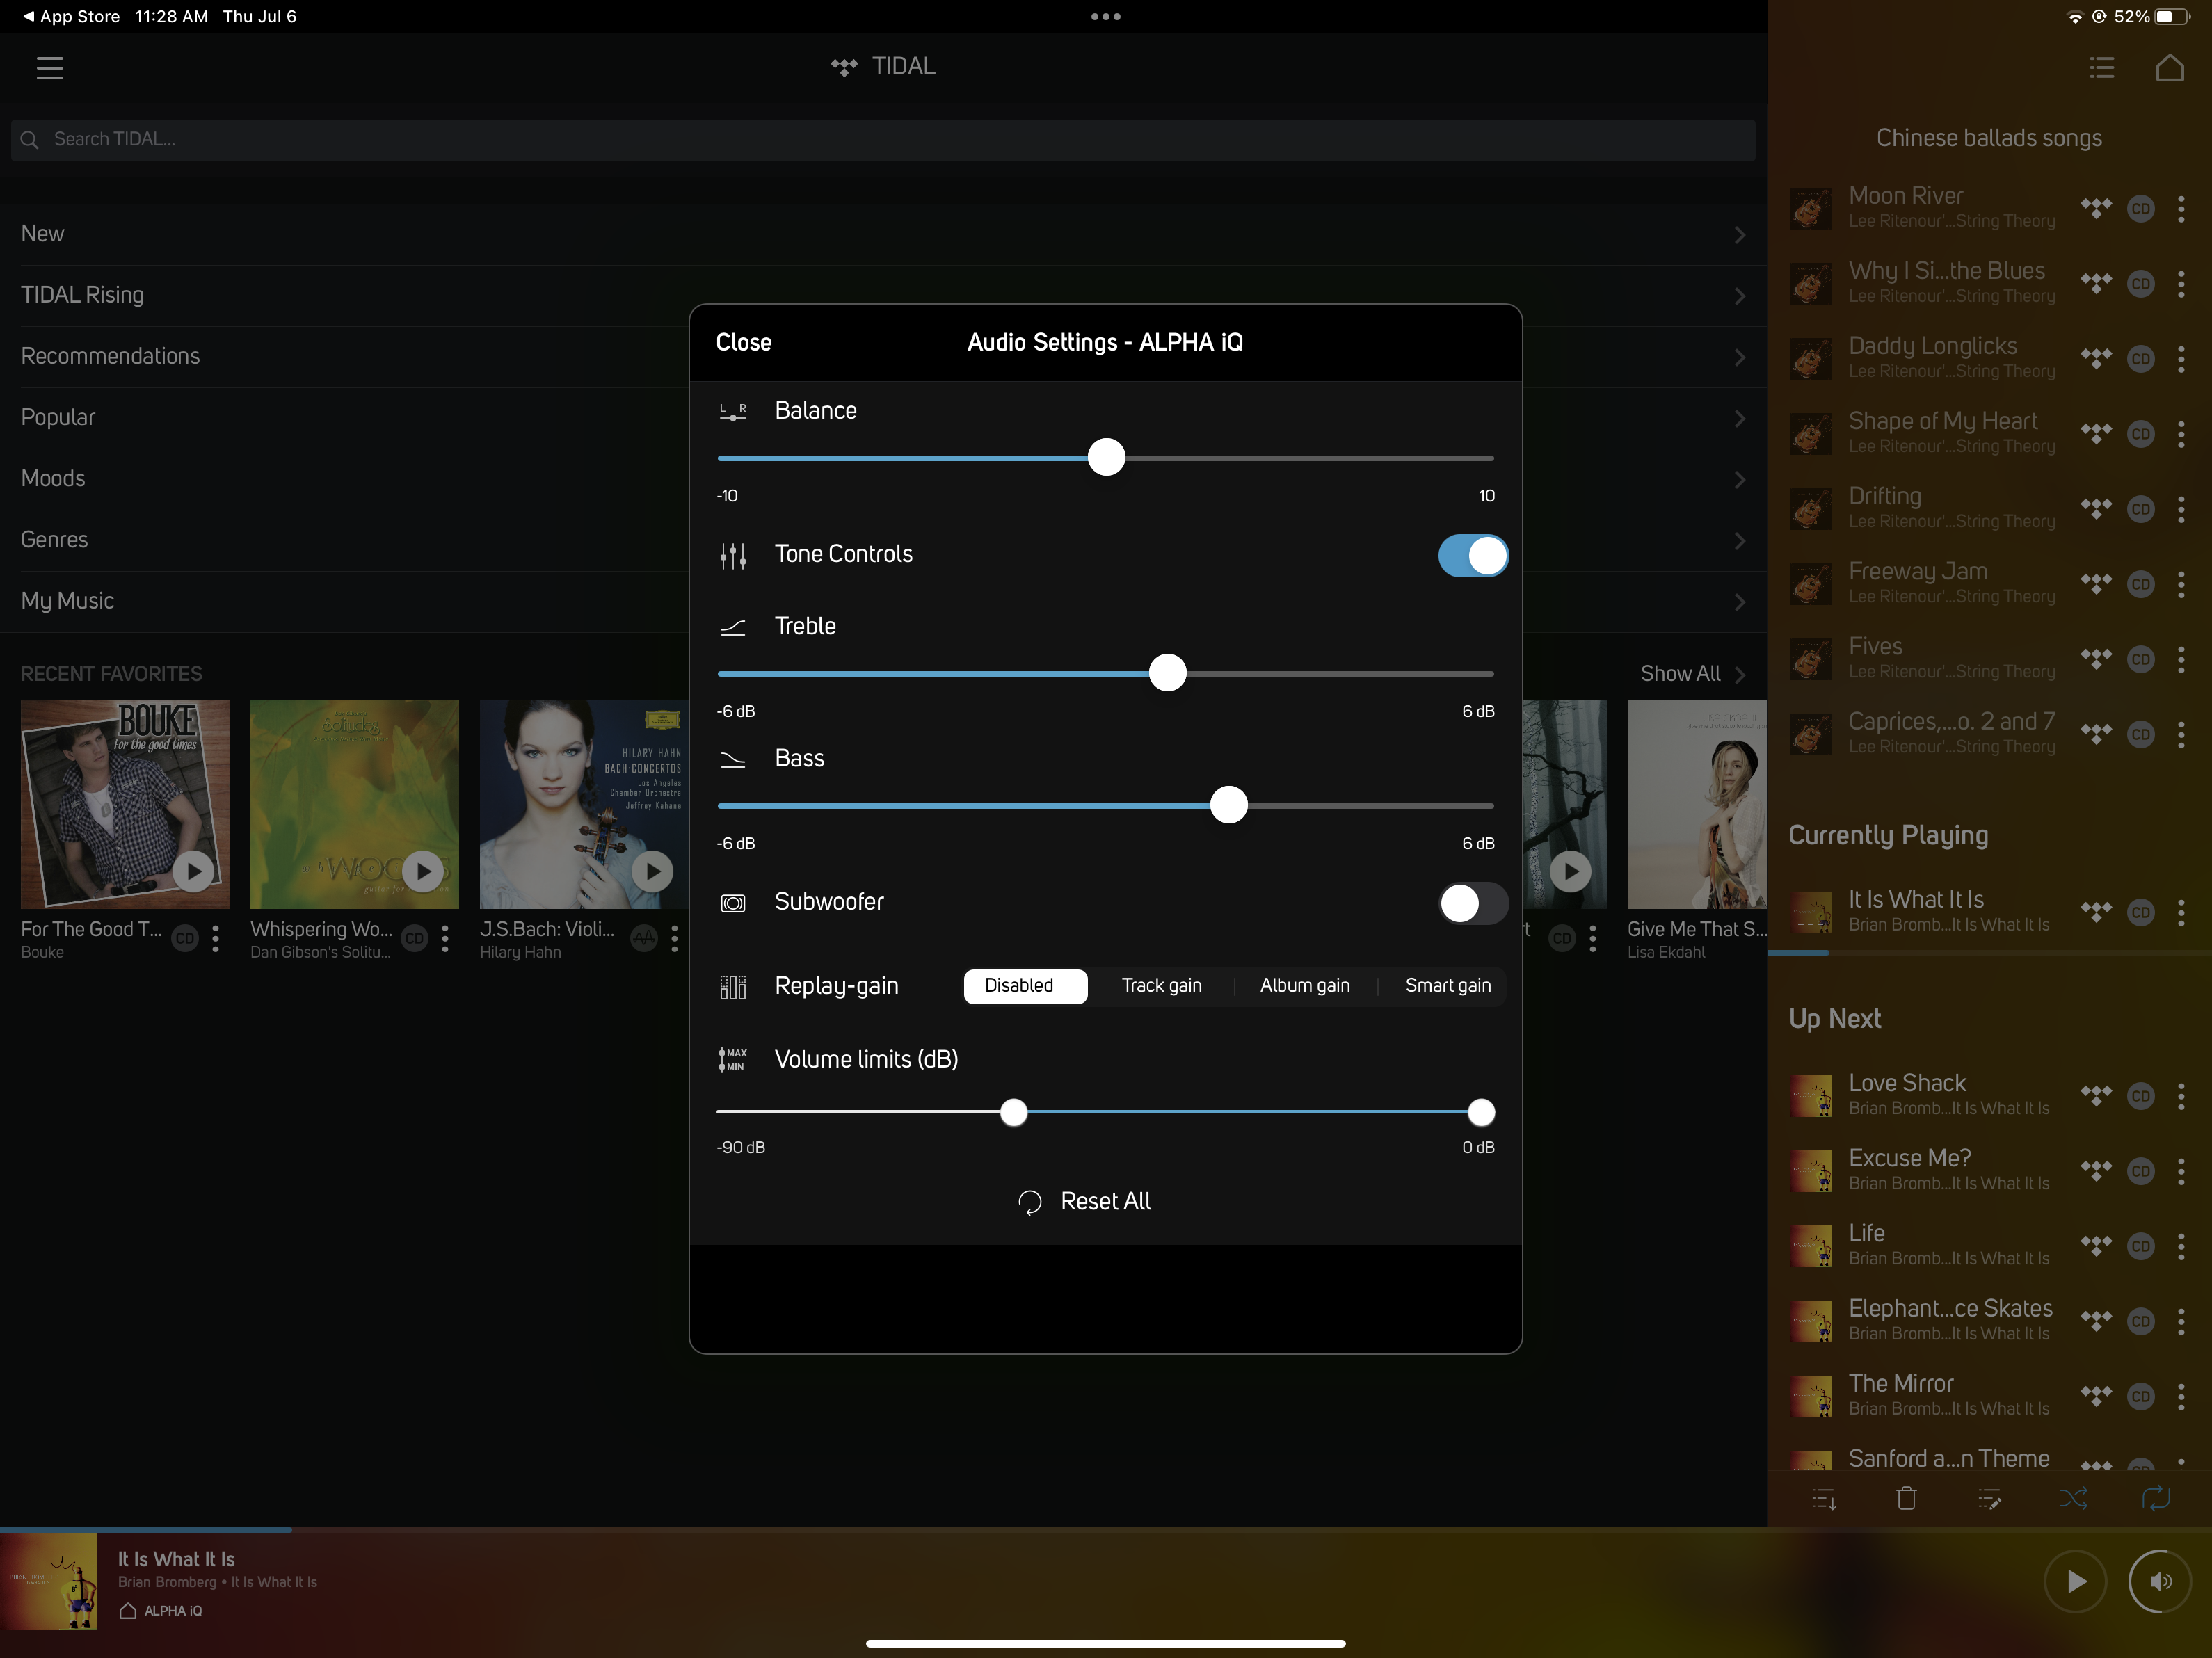This screenshot has width=2212, height=1658.
Task: Enable the Subwoofer switch
Action: pos(1473,903)
